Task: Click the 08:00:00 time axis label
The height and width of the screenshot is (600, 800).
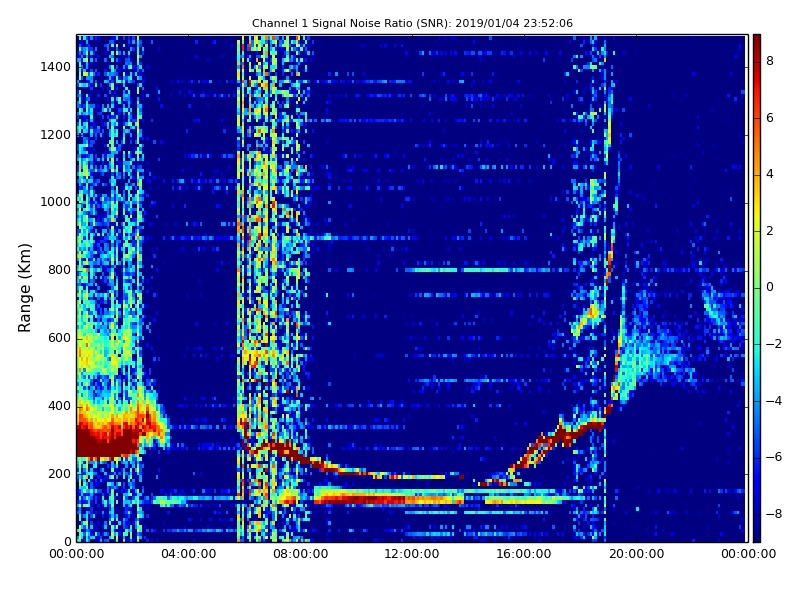Action: (301, 554)
